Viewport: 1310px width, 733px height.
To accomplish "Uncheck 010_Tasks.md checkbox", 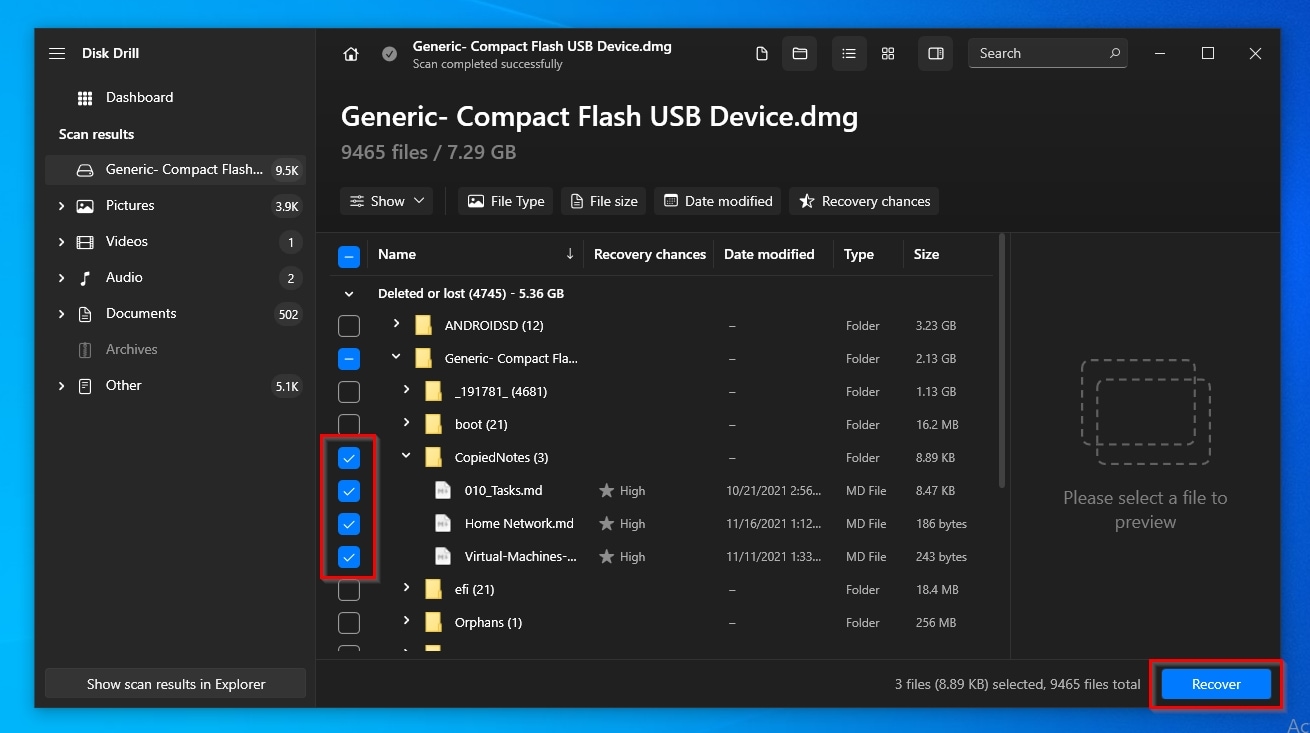I will tap(349, 491).
